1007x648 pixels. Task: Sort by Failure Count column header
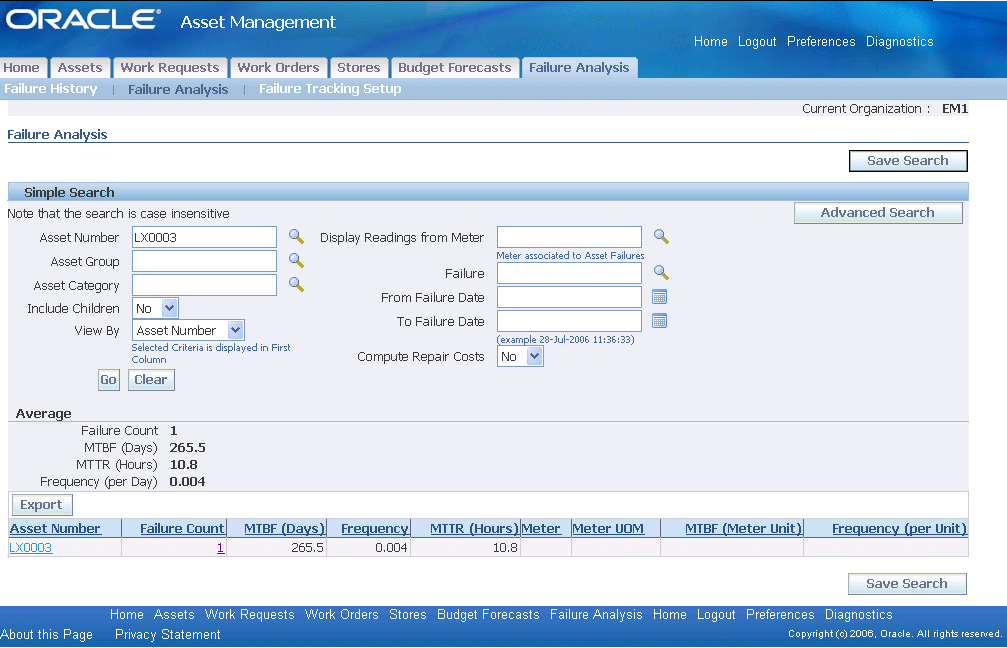[x=182, y=529]
